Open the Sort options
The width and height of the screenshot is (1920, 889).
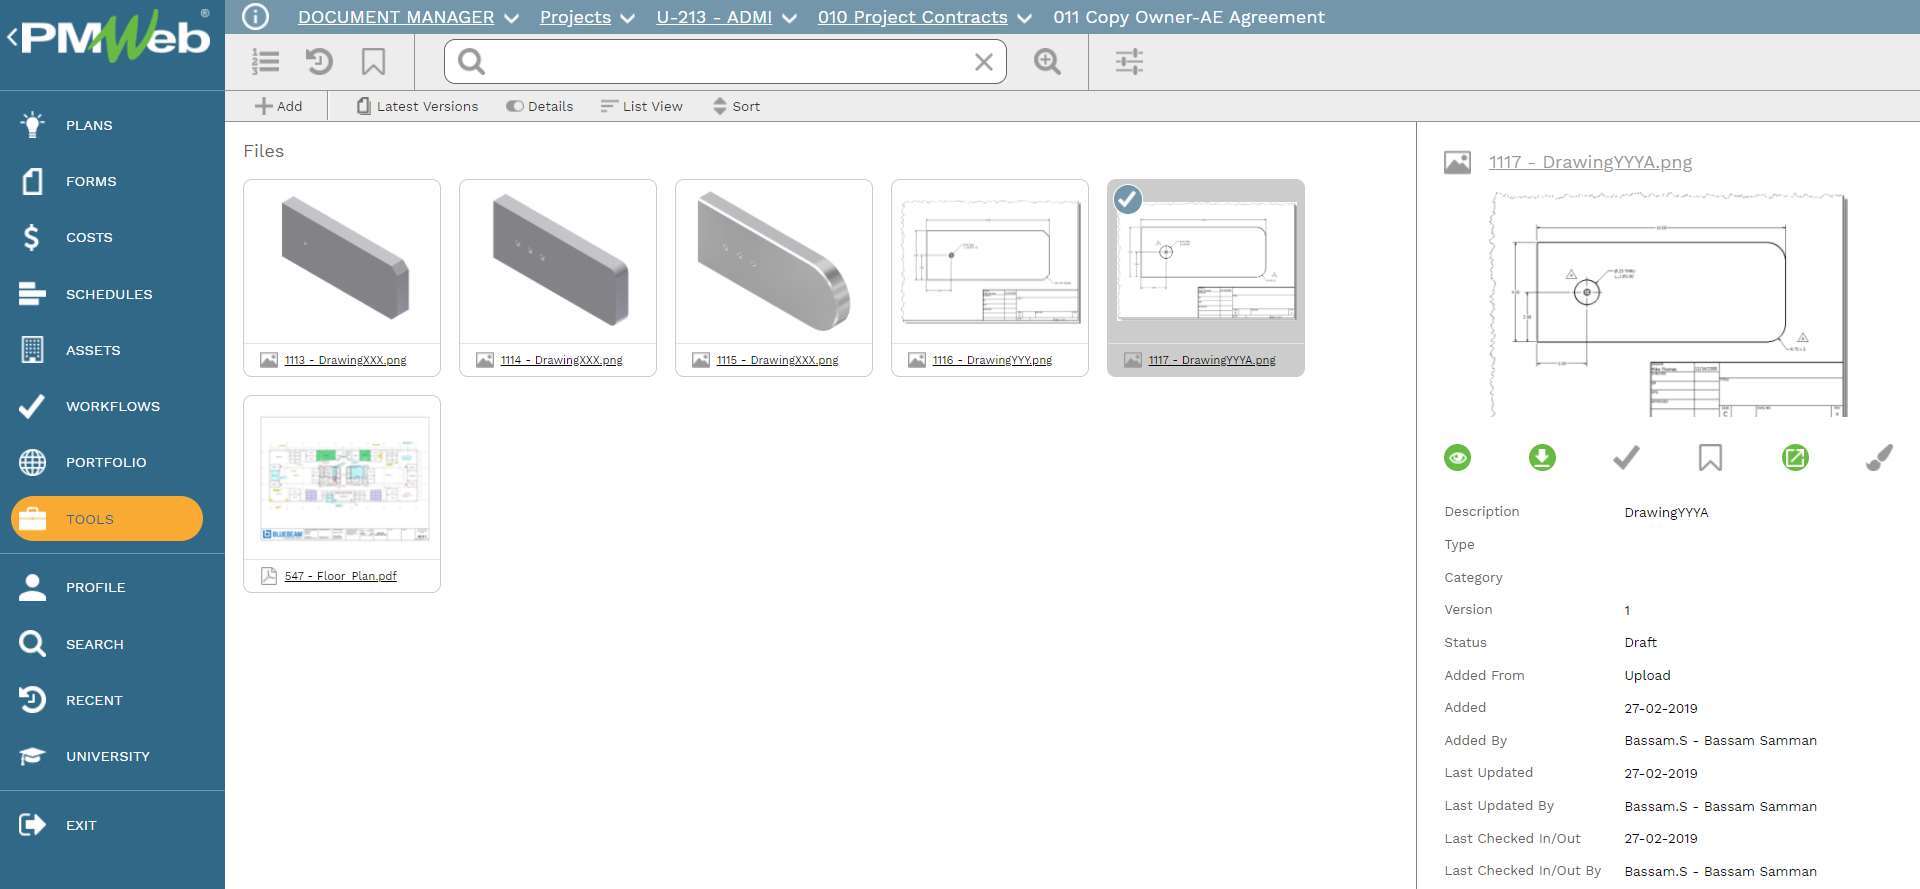tap(736, 106)
